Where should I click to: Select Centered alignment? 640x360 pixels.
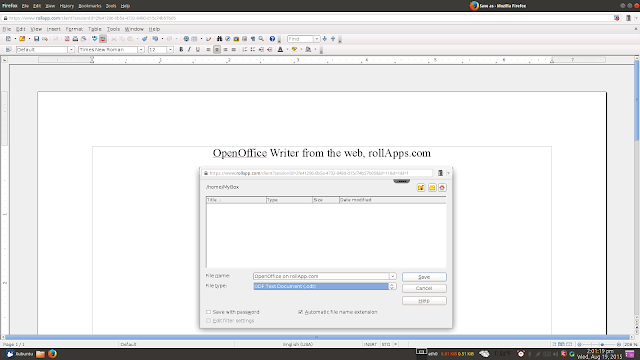(x=217, y=49)
